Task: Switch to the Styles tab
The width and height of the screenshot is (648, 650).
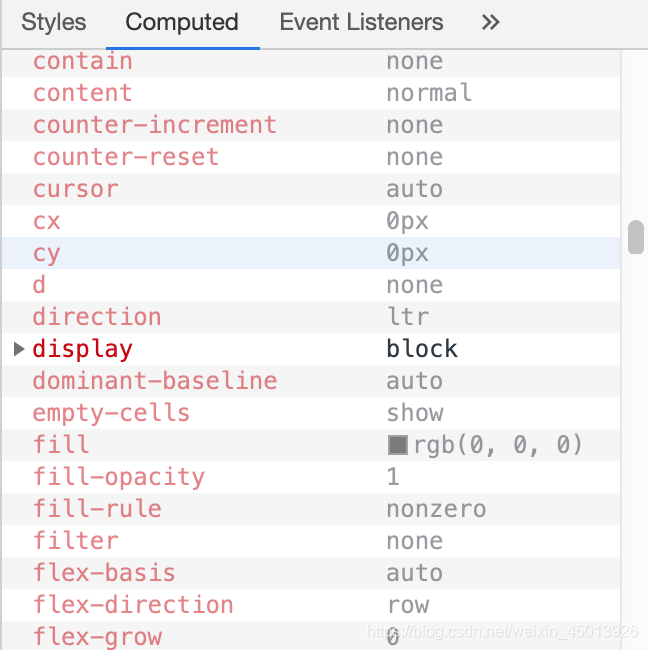Action: pos(54,22)
